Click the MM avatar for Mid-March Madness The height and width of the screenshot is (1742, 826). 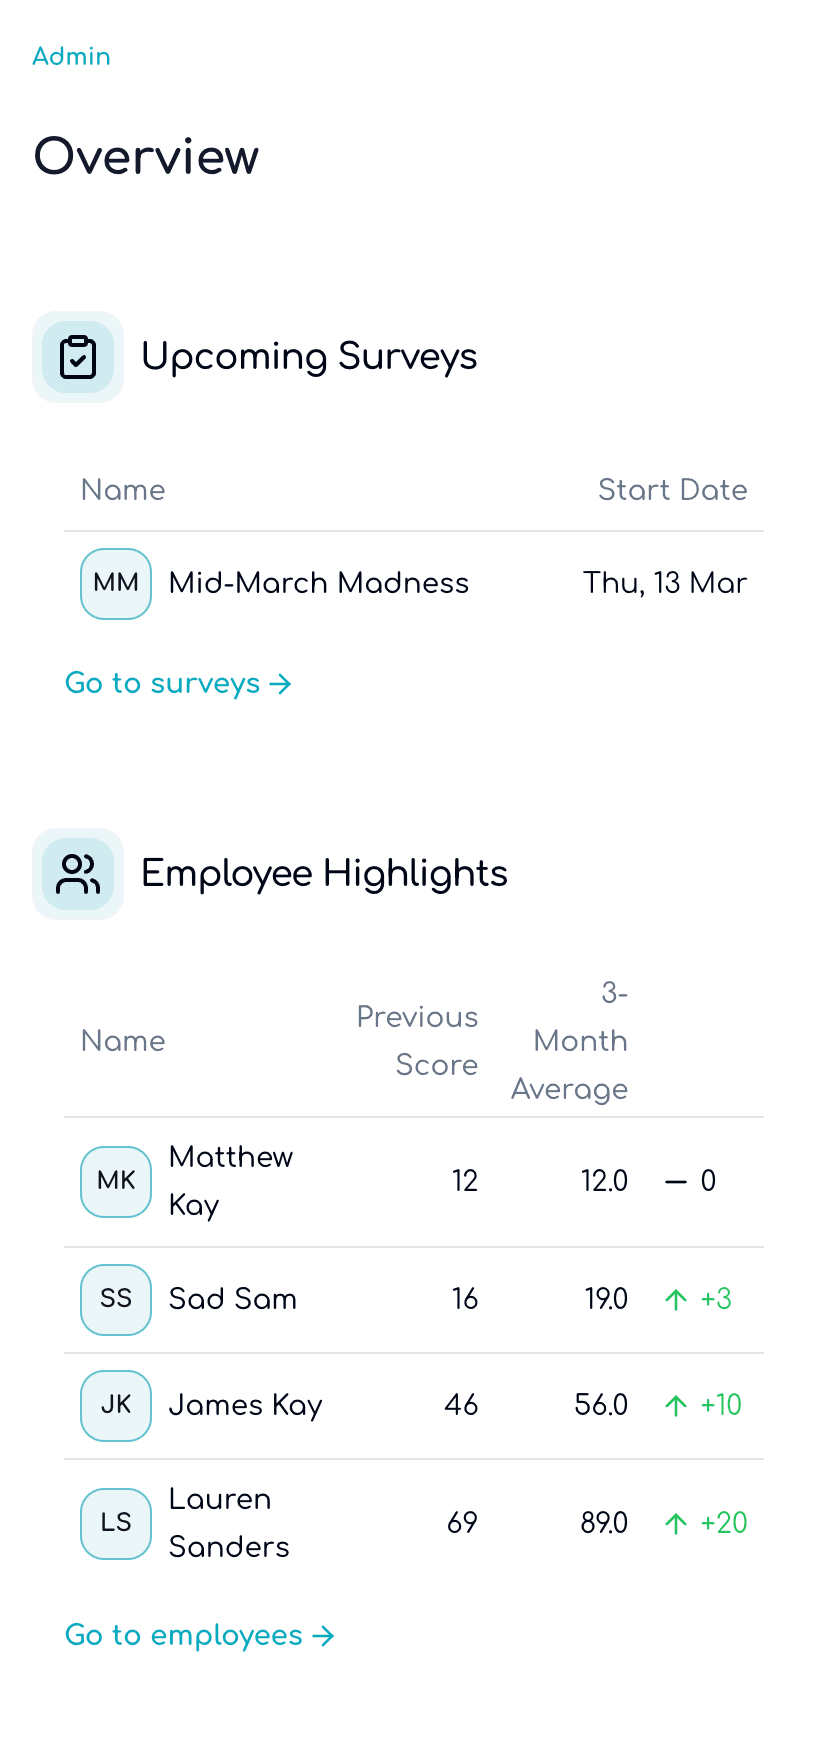[x=116, y=584]
